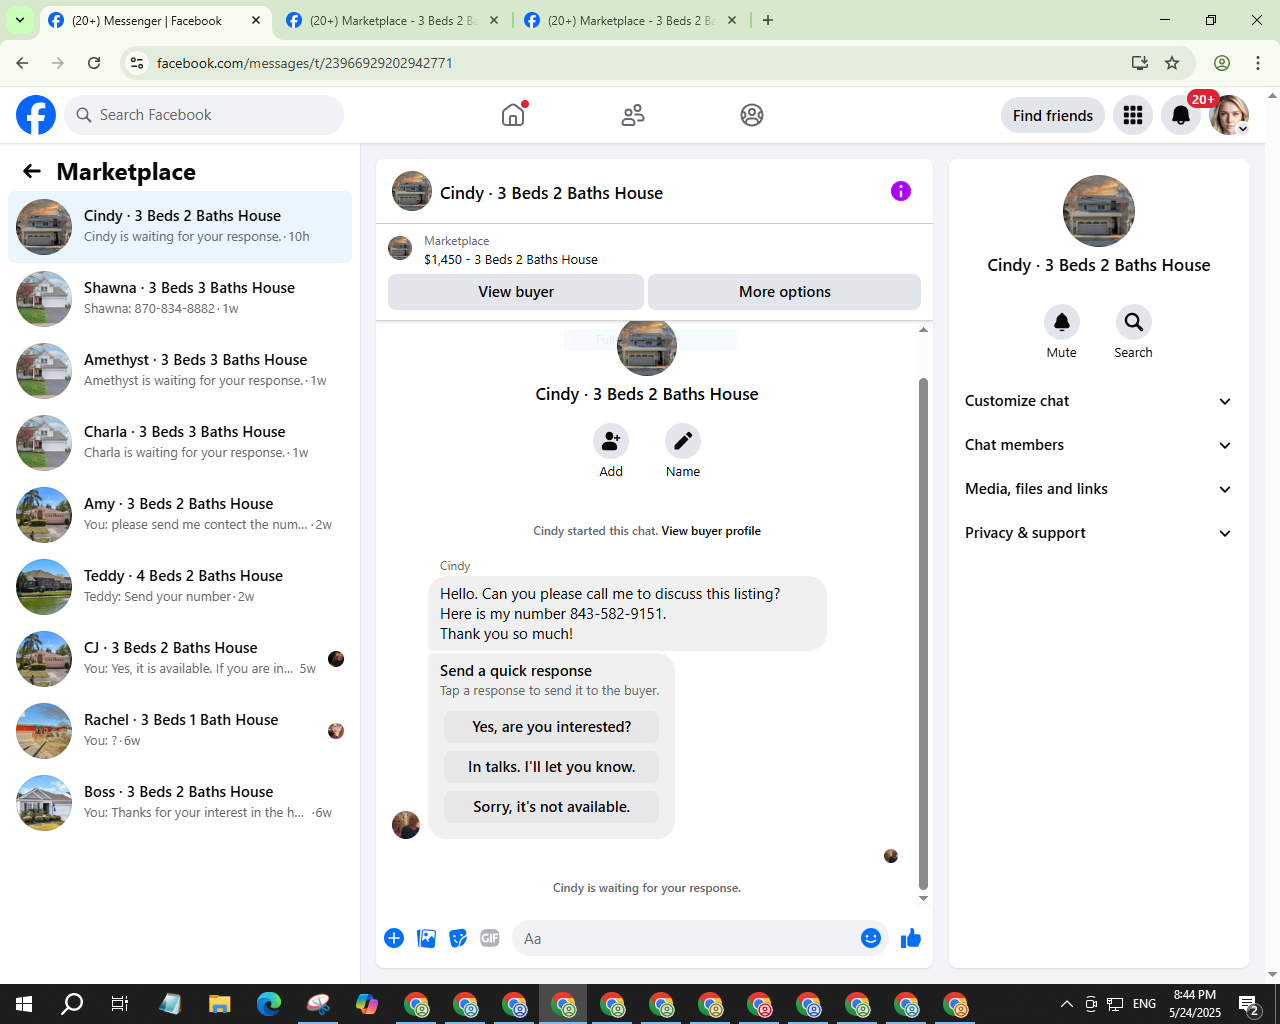Send quick reply 'Yes, are you interested?'
This screenshot has width=1280, height=1024.
point(552,727)
